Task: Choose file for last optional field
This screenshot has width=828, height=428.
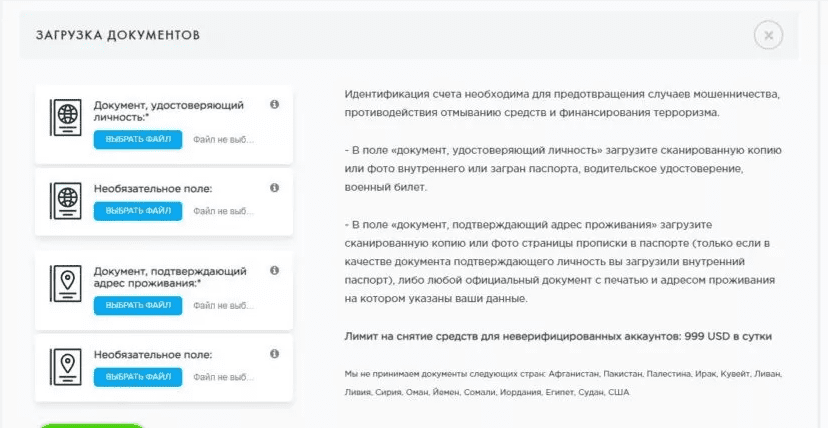Action: tap(138, 377)
